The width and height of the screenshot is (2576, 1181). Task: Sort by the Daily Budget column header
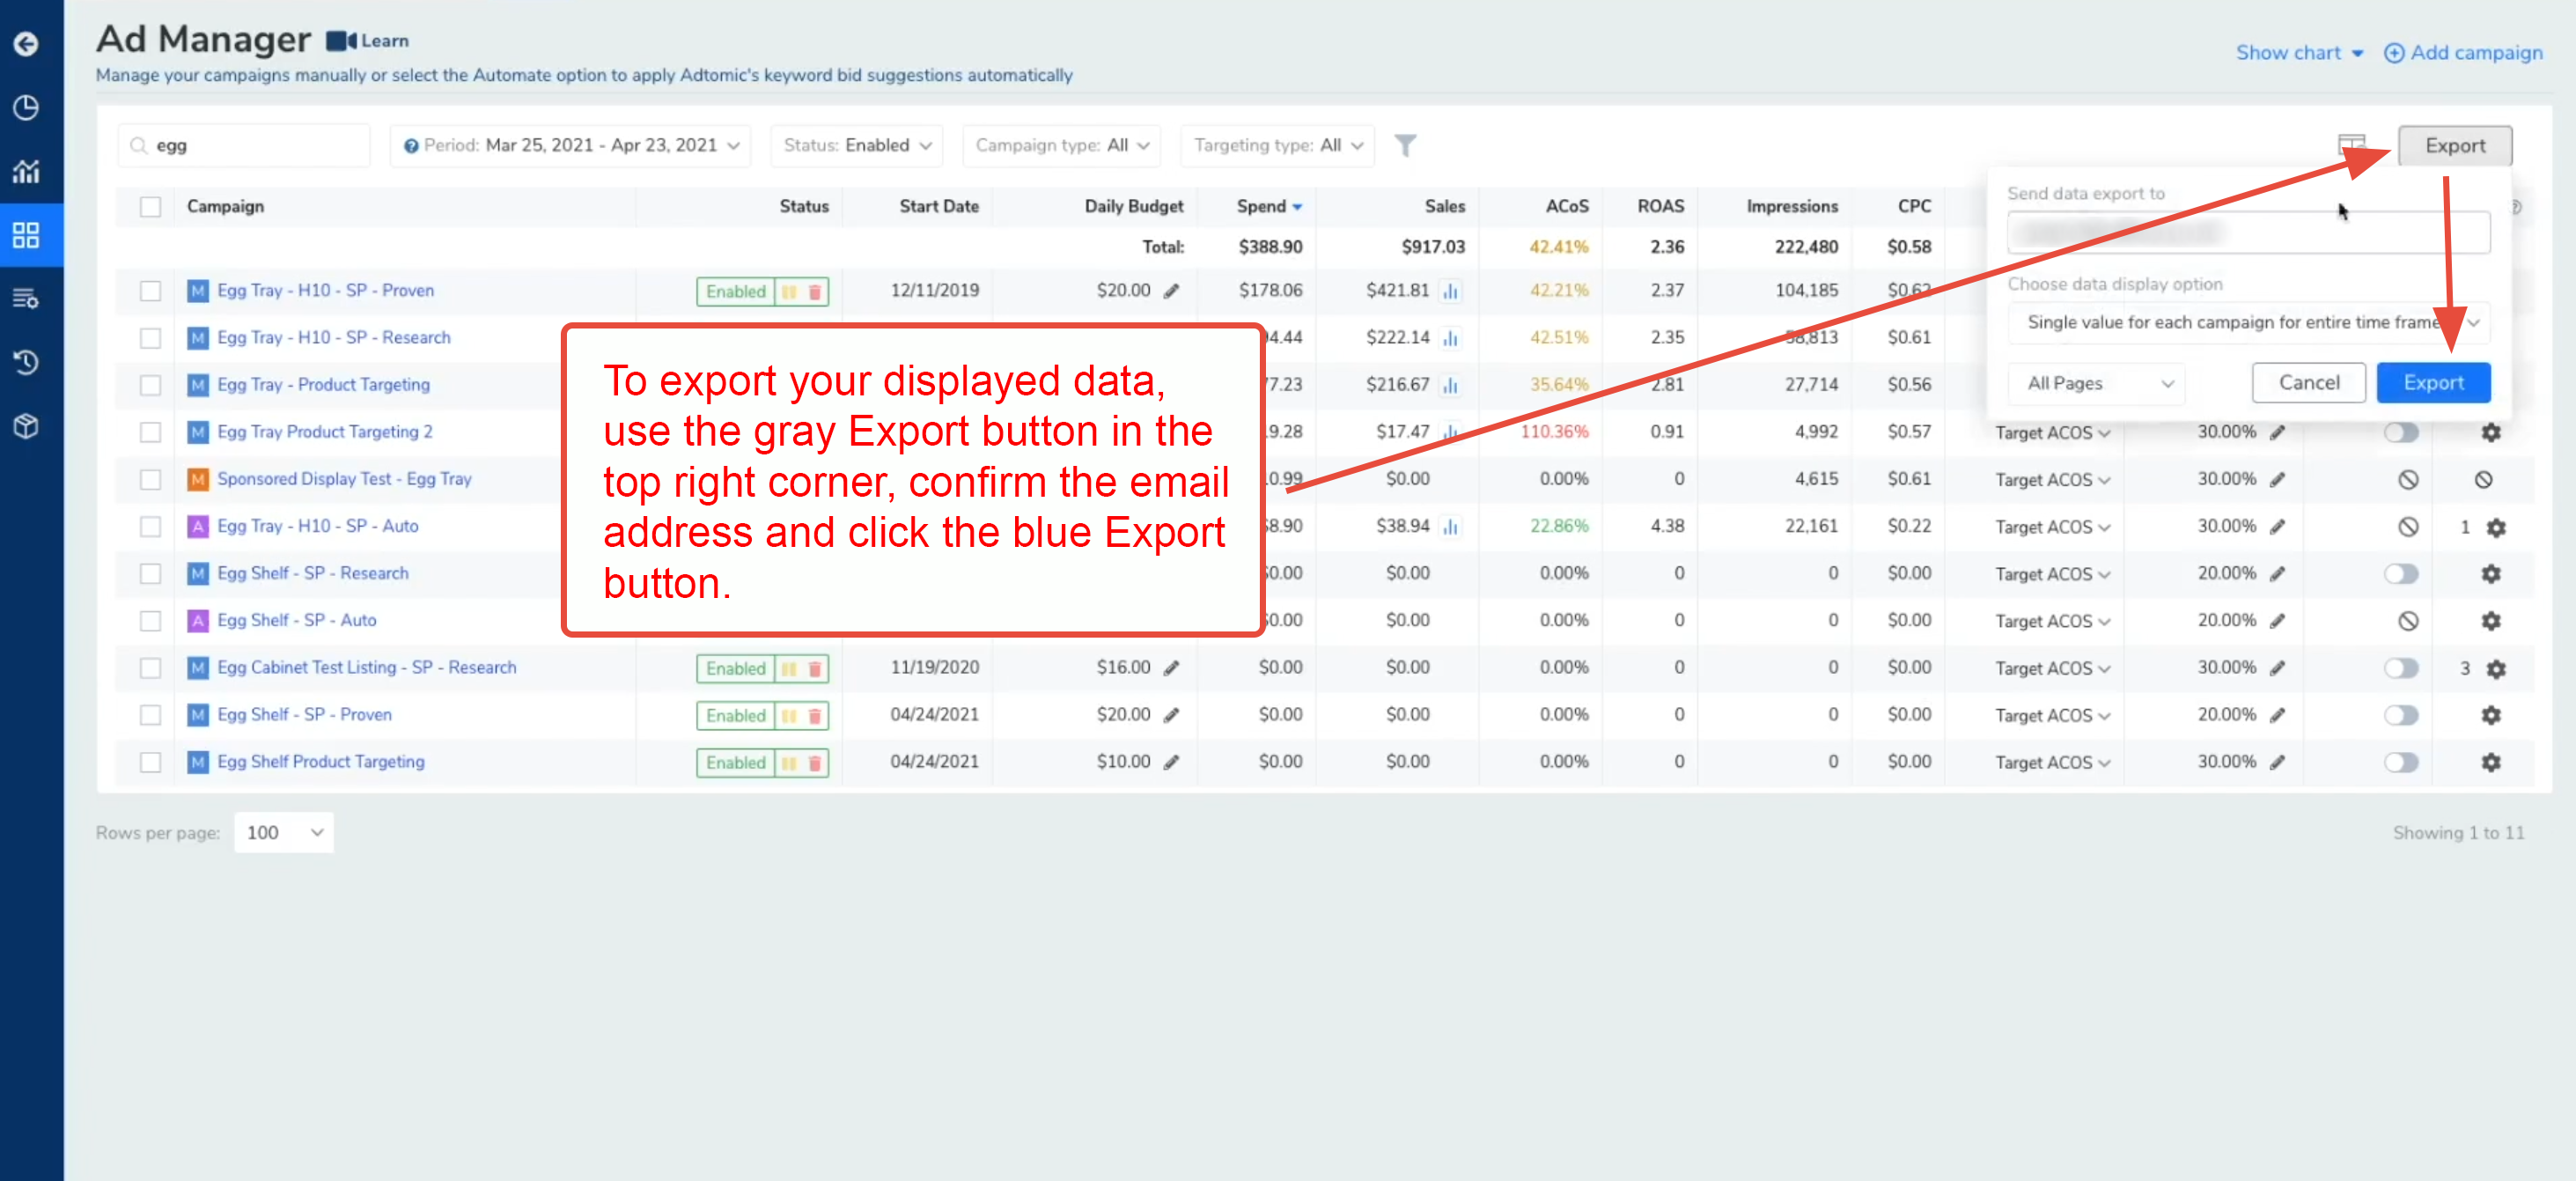[x=1133, y=207]
